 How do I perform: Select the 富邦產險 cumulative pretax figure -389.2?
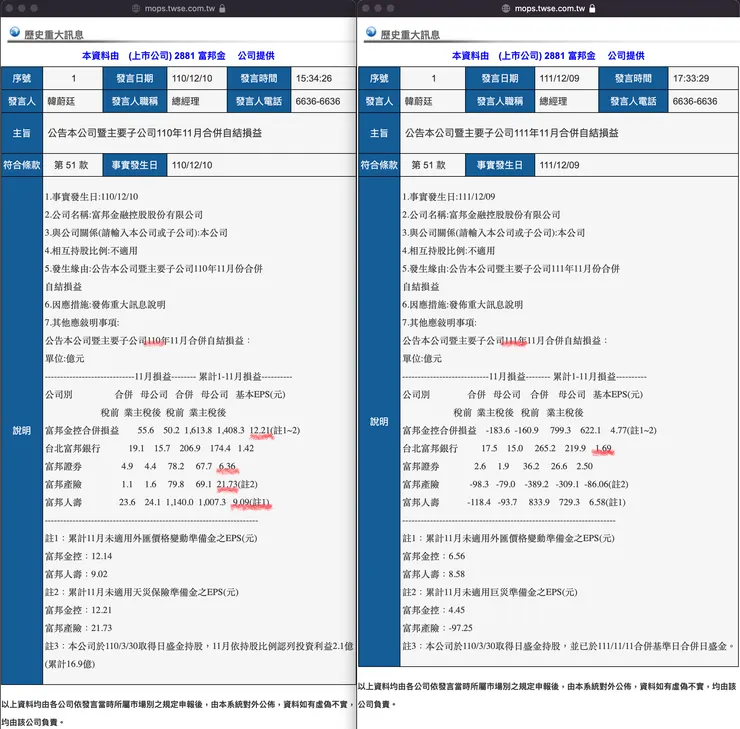click(537, 484)
